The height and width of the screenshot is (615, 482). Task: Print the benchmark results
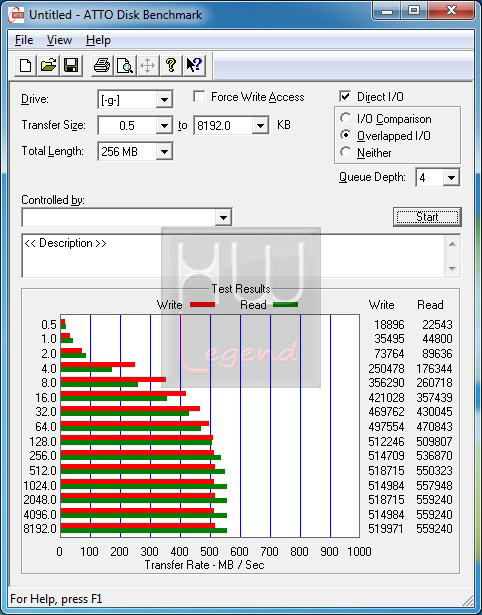click(x=102, y=65)
